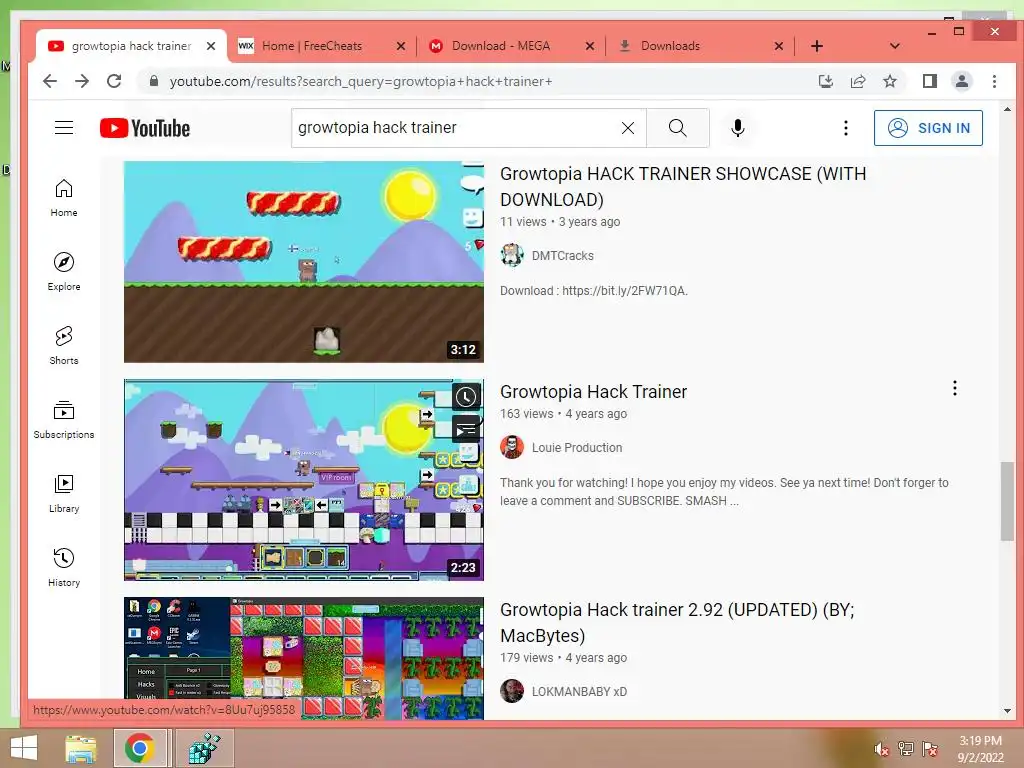The image size is (1024, 768).
Task: Click the DMTCracks channel avatar
Action: coord(512,255)
